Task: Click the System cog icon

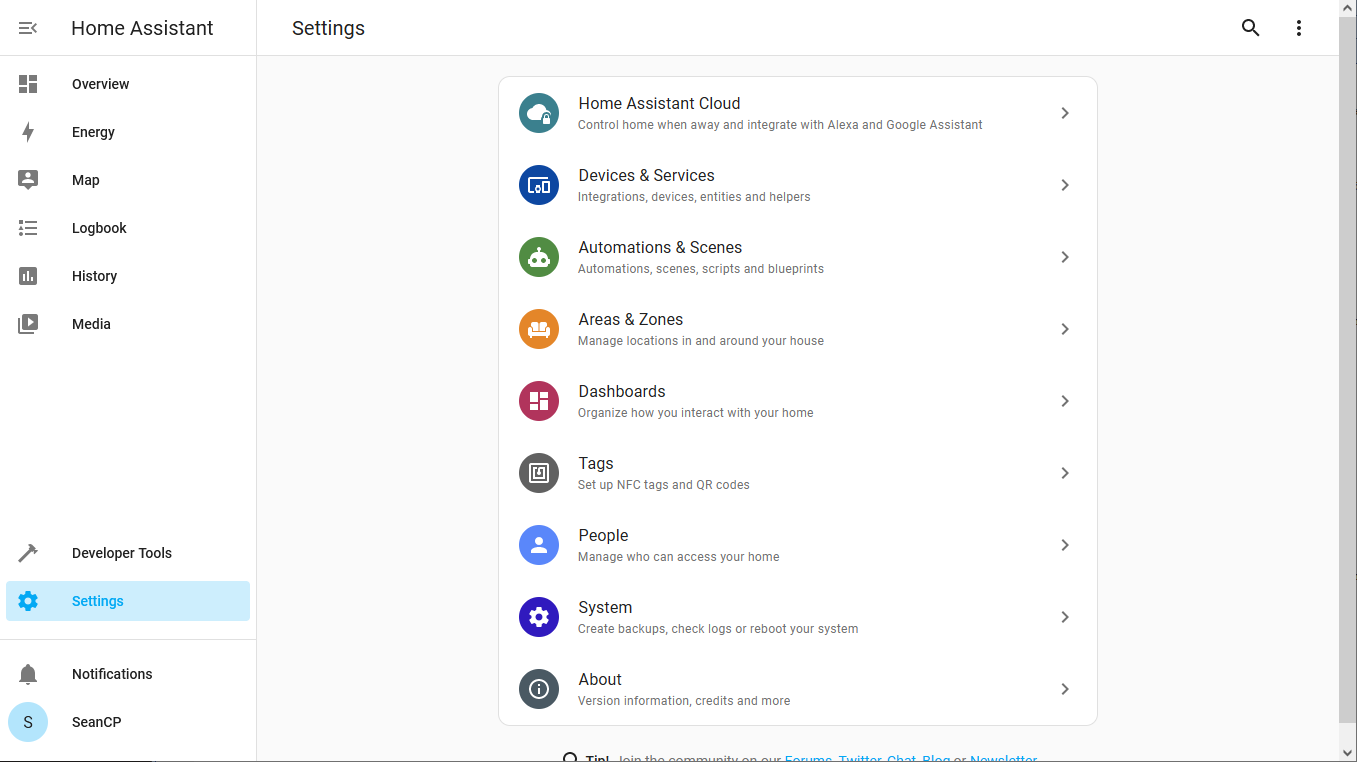Action: 539,617
